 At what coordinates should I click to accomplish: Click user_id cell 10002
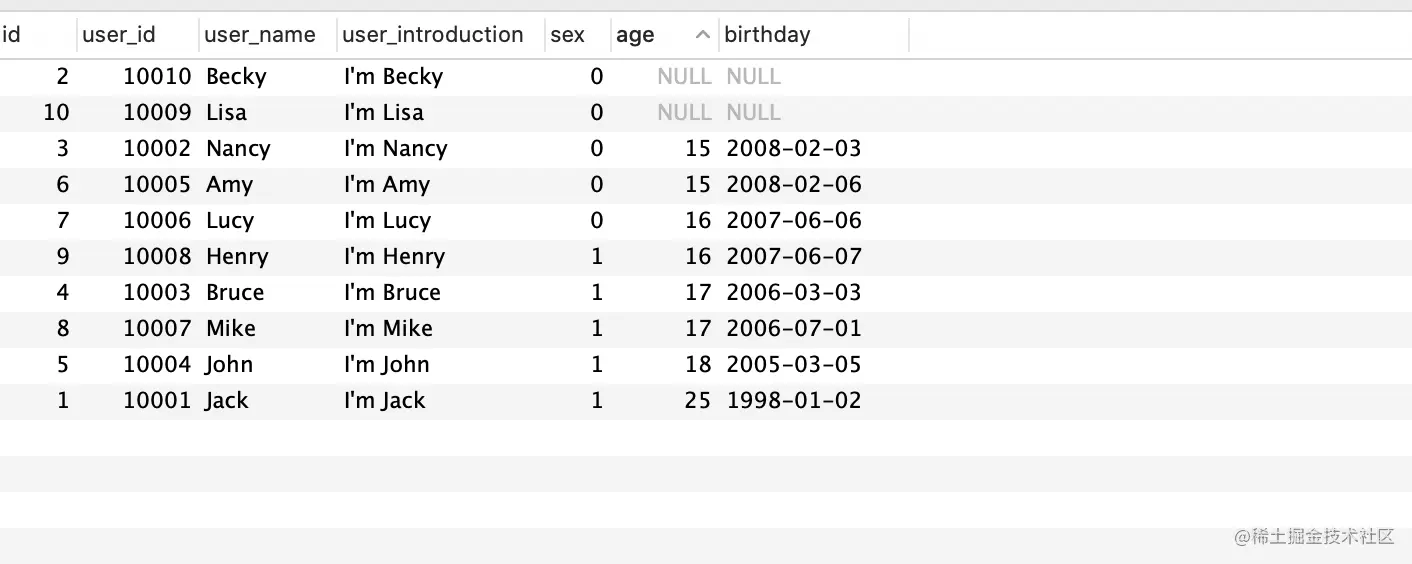point(157,149)
